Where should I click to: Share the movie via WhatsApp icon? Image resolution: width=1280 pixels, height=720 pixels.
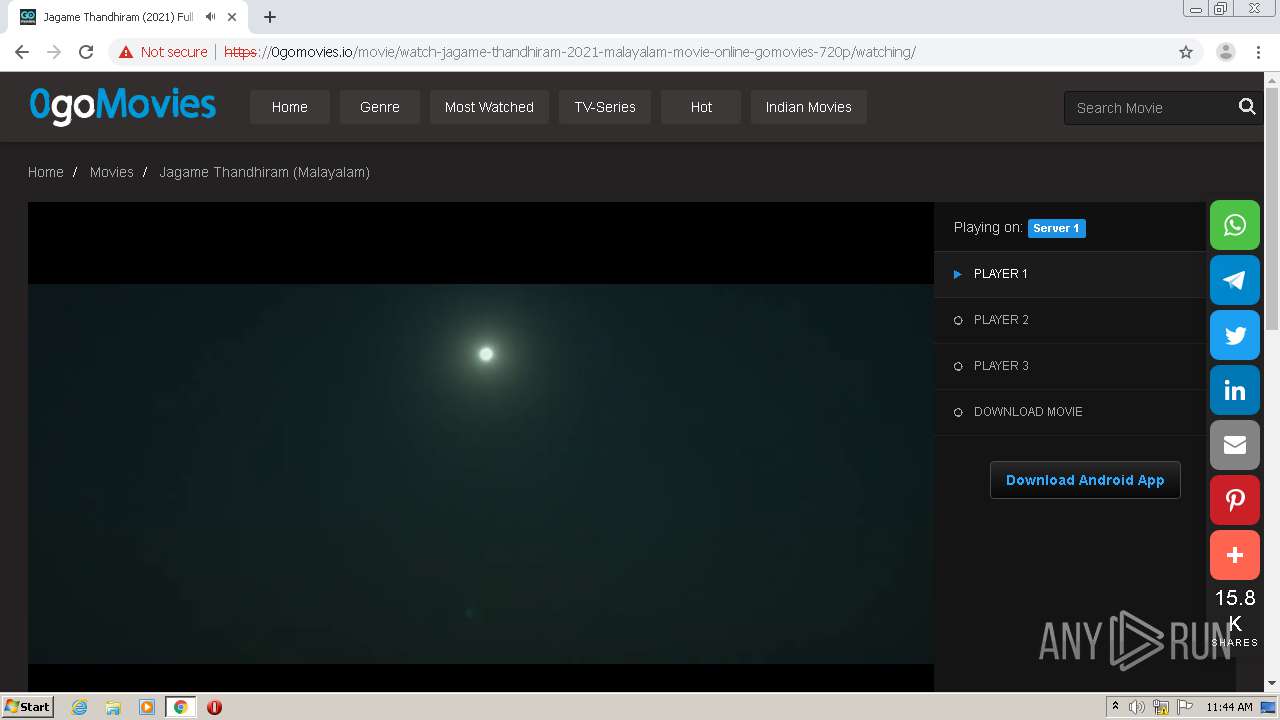point(1235,225)
